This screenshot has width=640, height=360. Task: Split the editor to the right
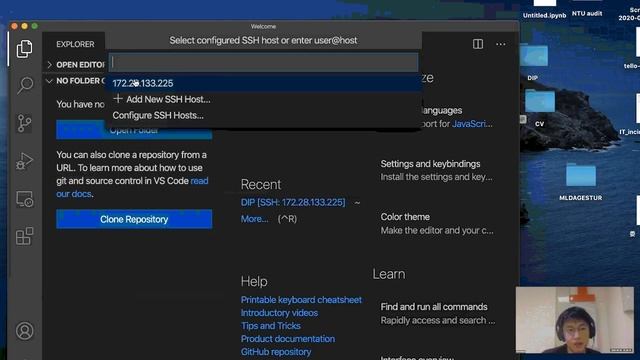(478, 44)
